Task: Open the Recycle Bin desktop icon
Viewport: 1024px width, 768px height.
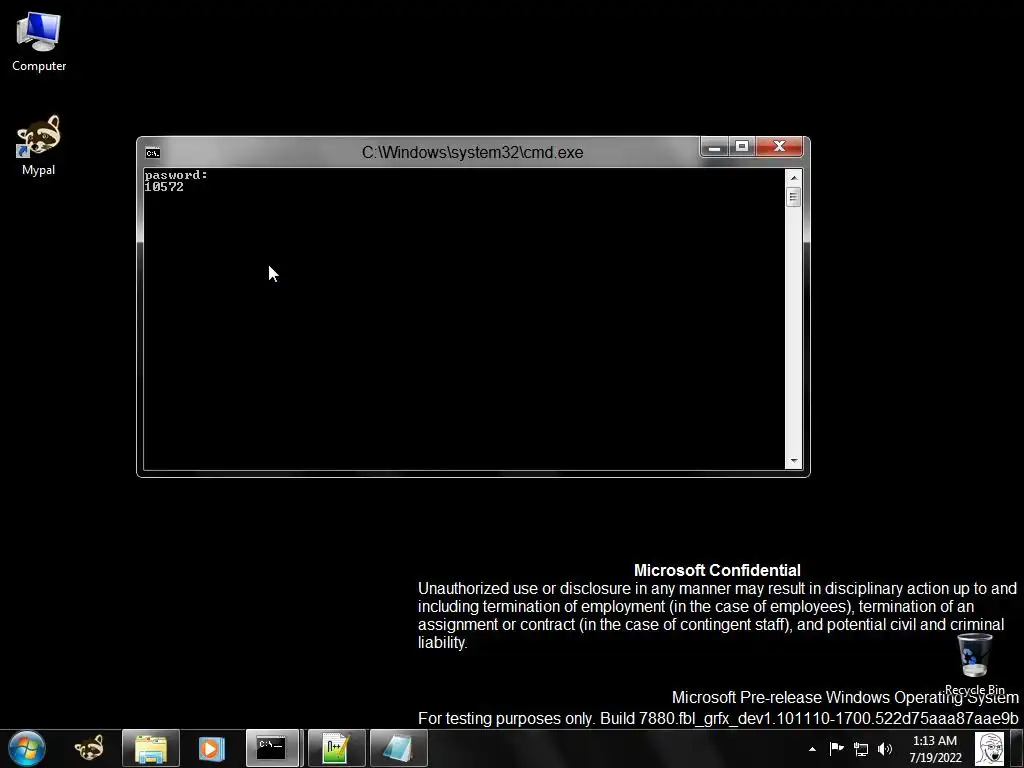Action: (974, 663)
